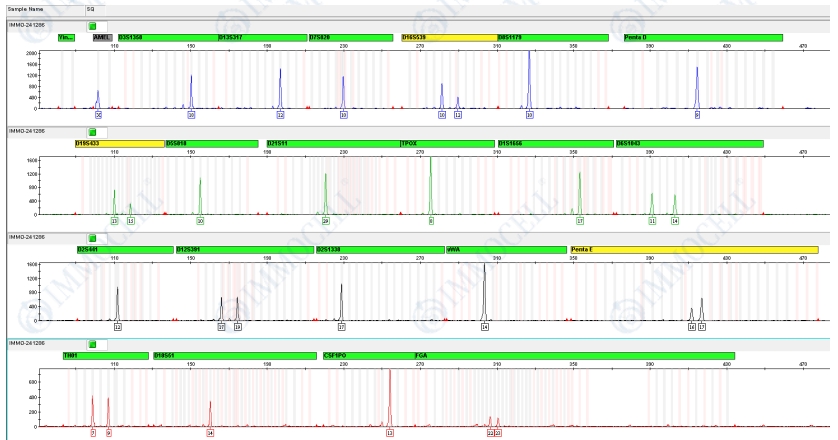Click allele label 29 under the D21S11 peak

tap(325, 221)
